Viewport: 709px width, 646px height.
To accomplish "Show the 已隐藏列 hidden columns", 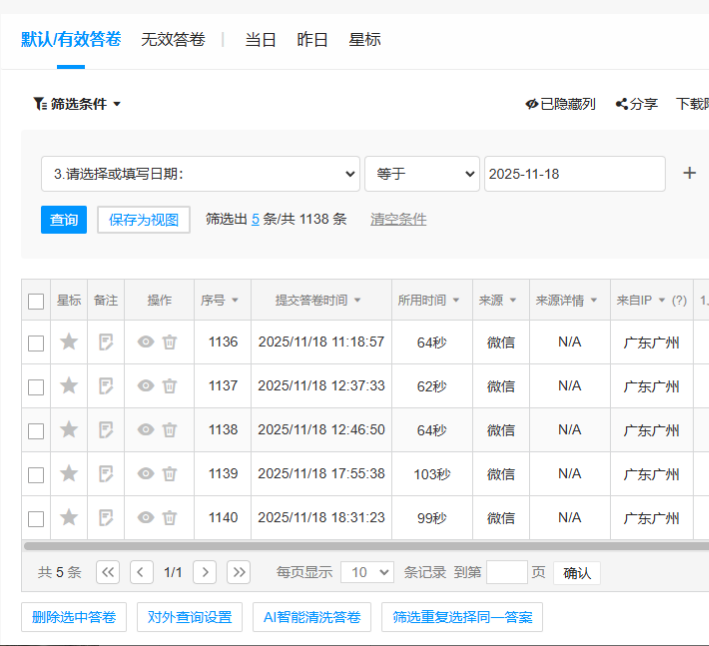I will click(560, 104).
